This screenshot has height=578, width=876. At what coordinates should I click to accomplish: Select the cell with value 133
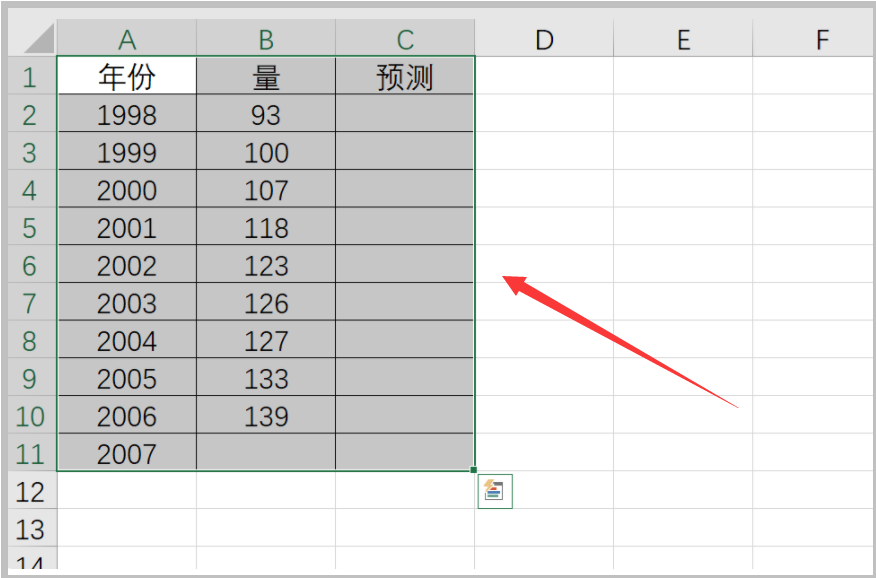[266, 378]
